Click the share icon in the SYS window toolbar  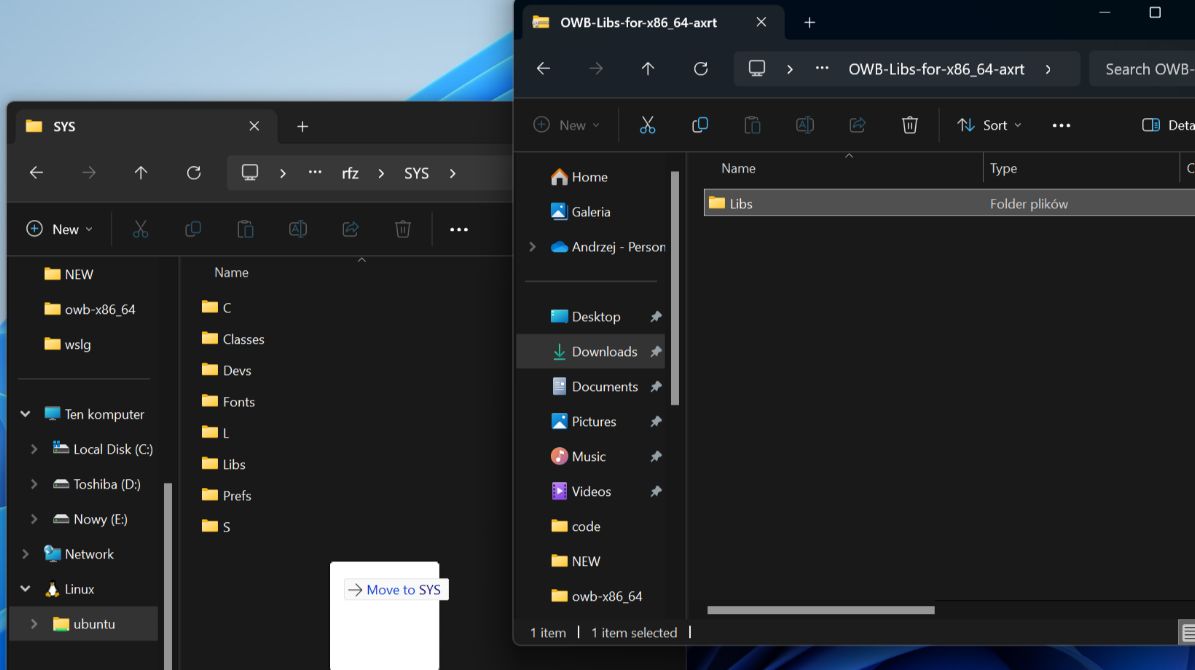point(351,229)
